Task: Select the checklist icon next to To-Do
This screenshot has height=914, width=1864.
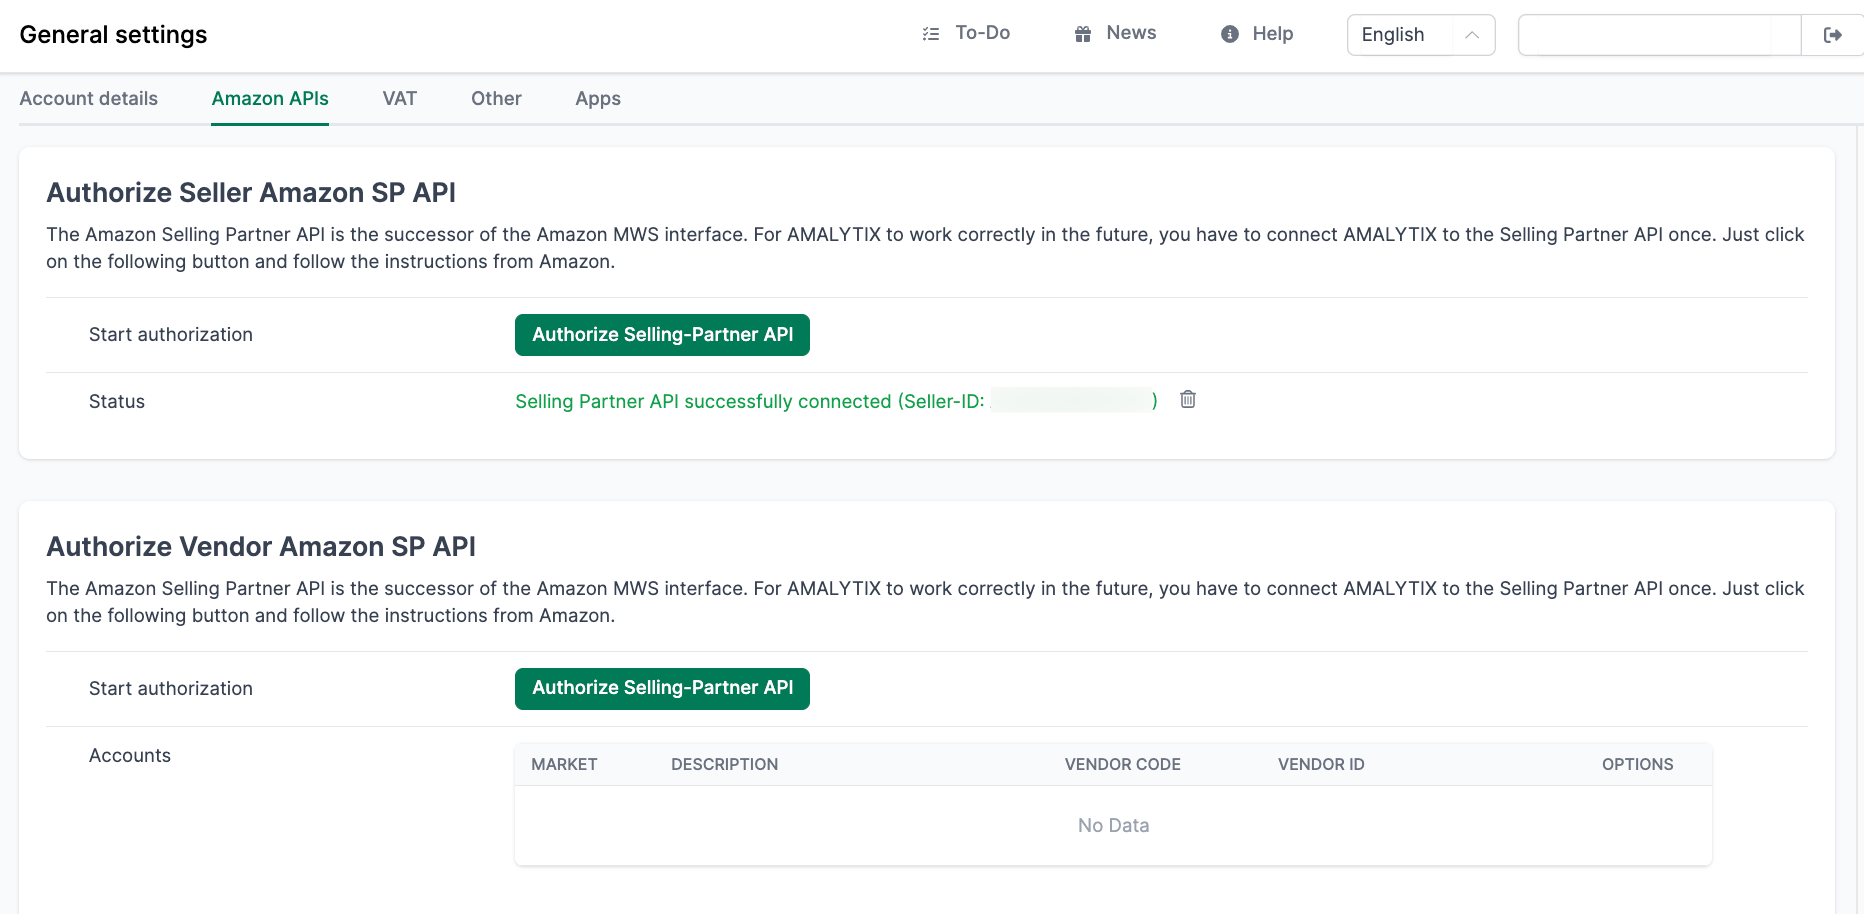Action: [x=931, y=33]
